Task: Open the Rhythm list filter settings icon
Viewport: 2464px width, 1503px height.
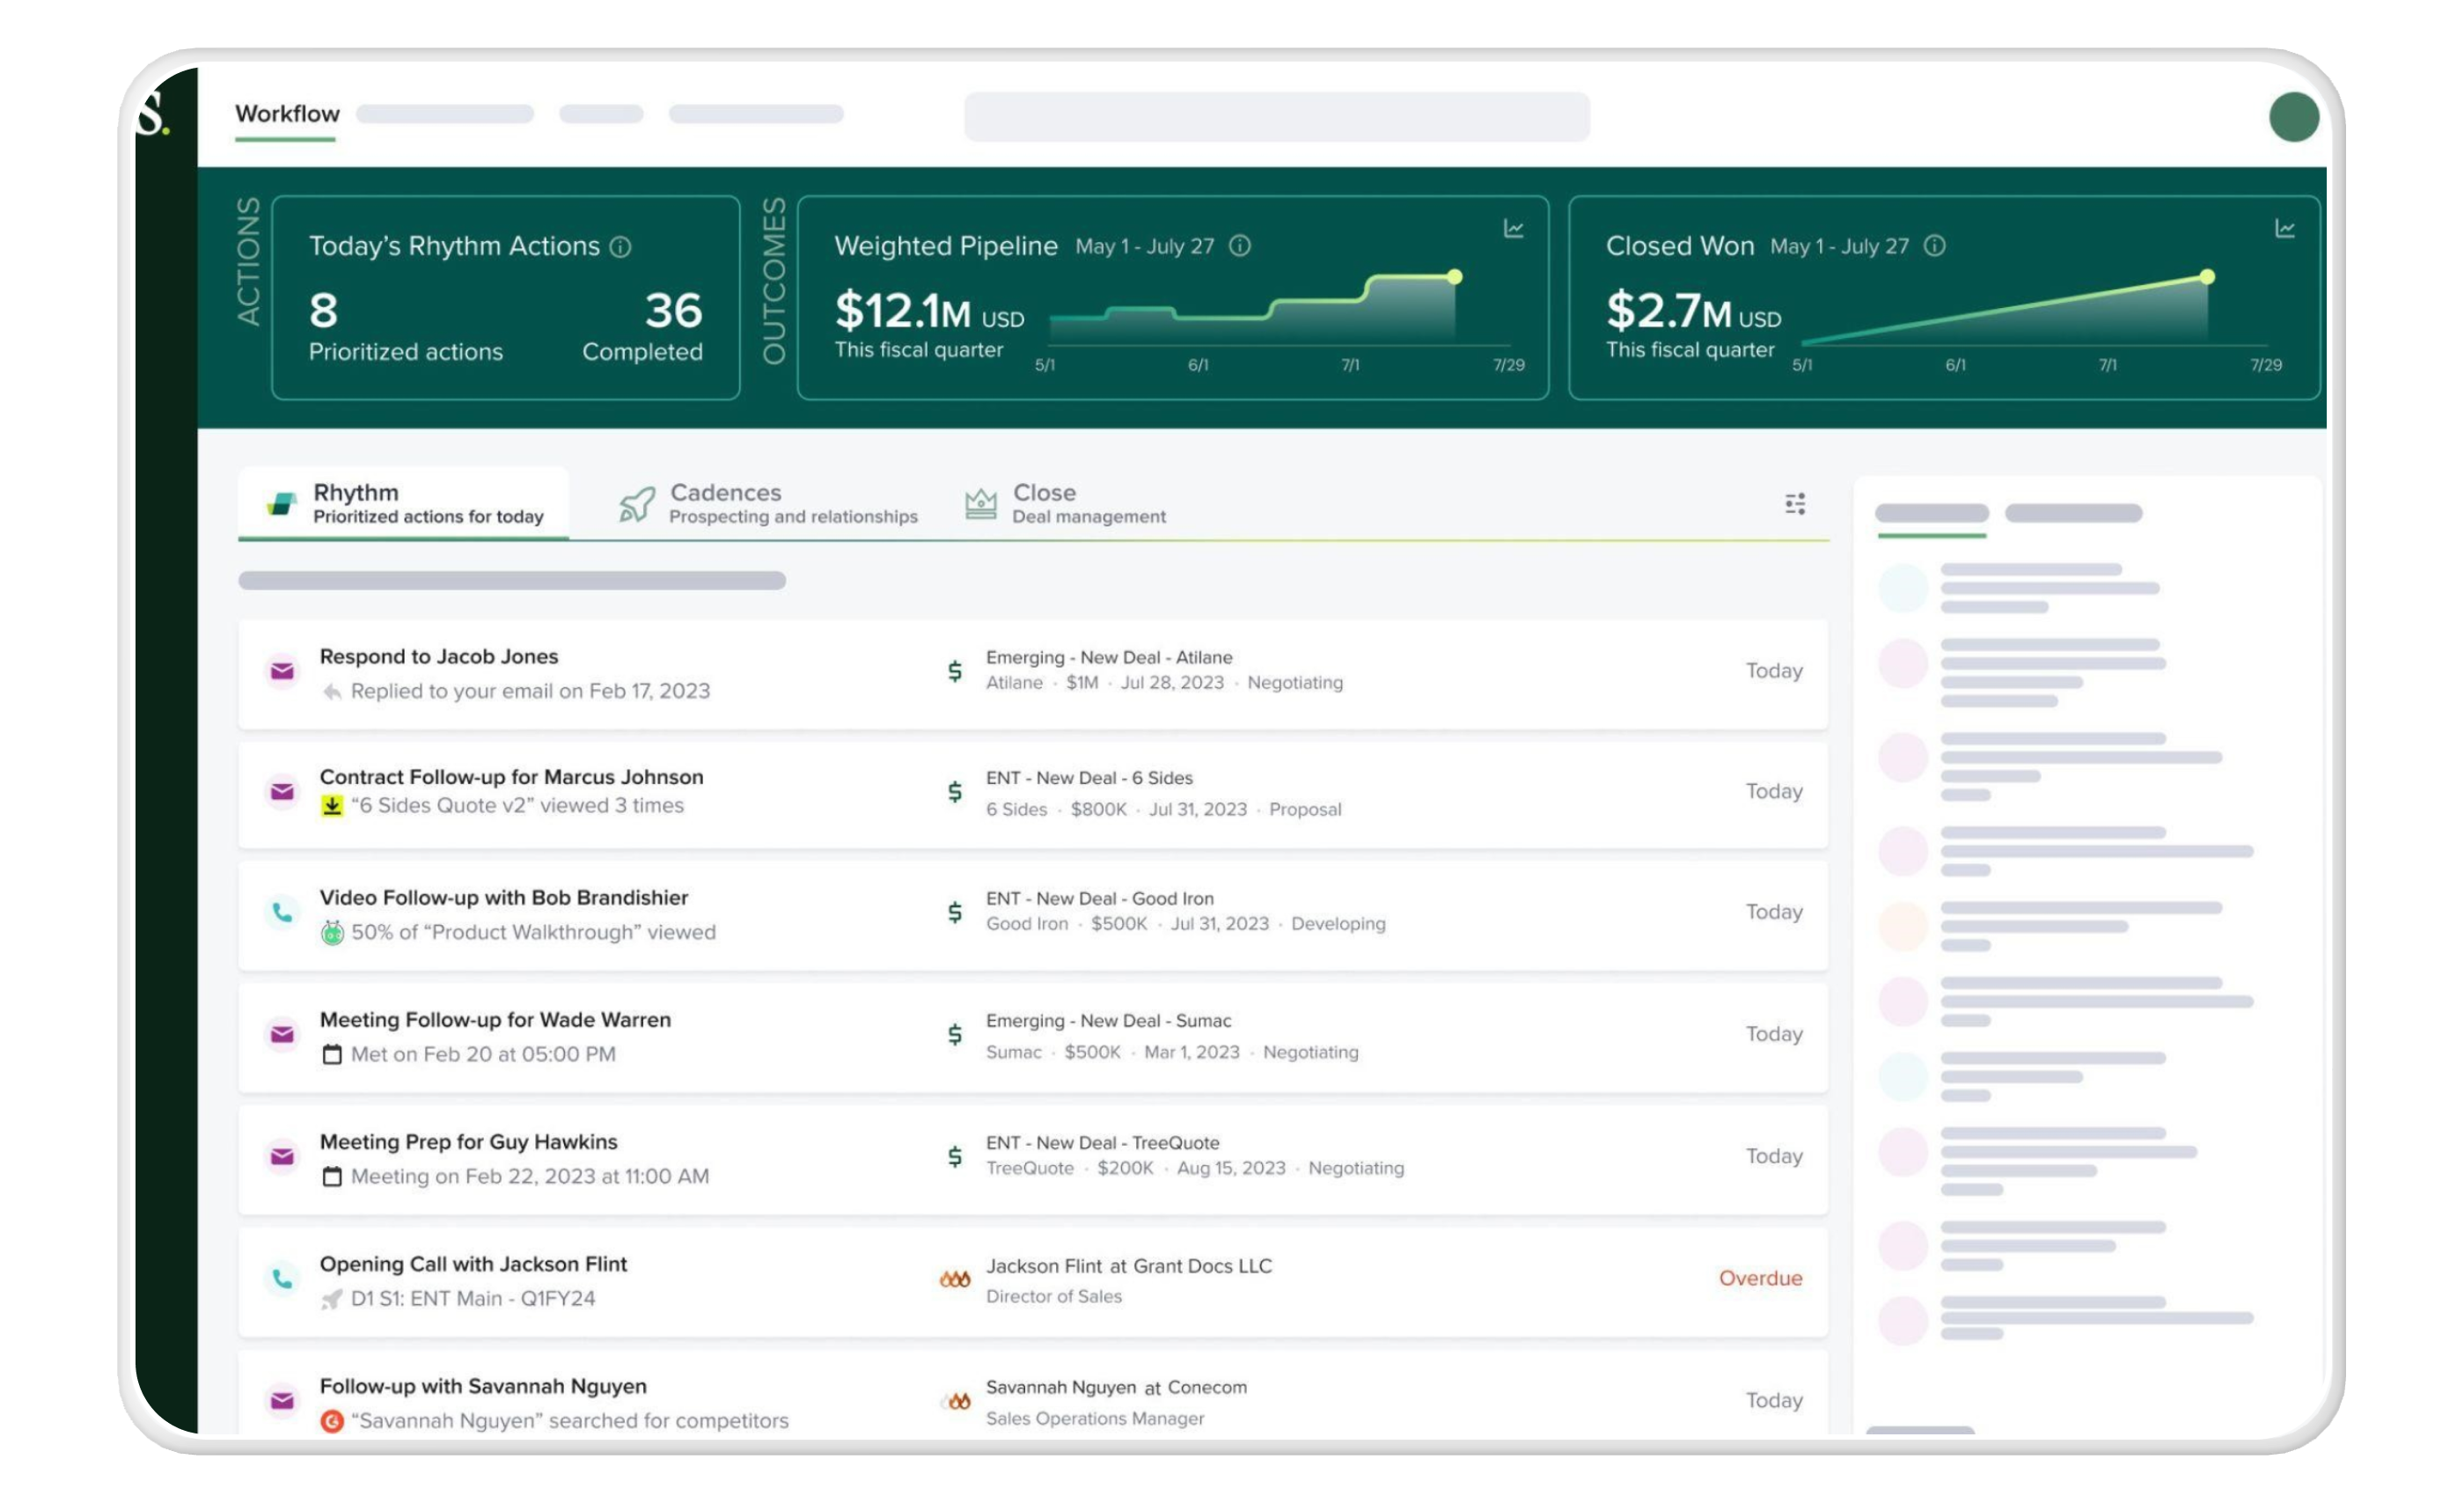Action: [1795, 504]
